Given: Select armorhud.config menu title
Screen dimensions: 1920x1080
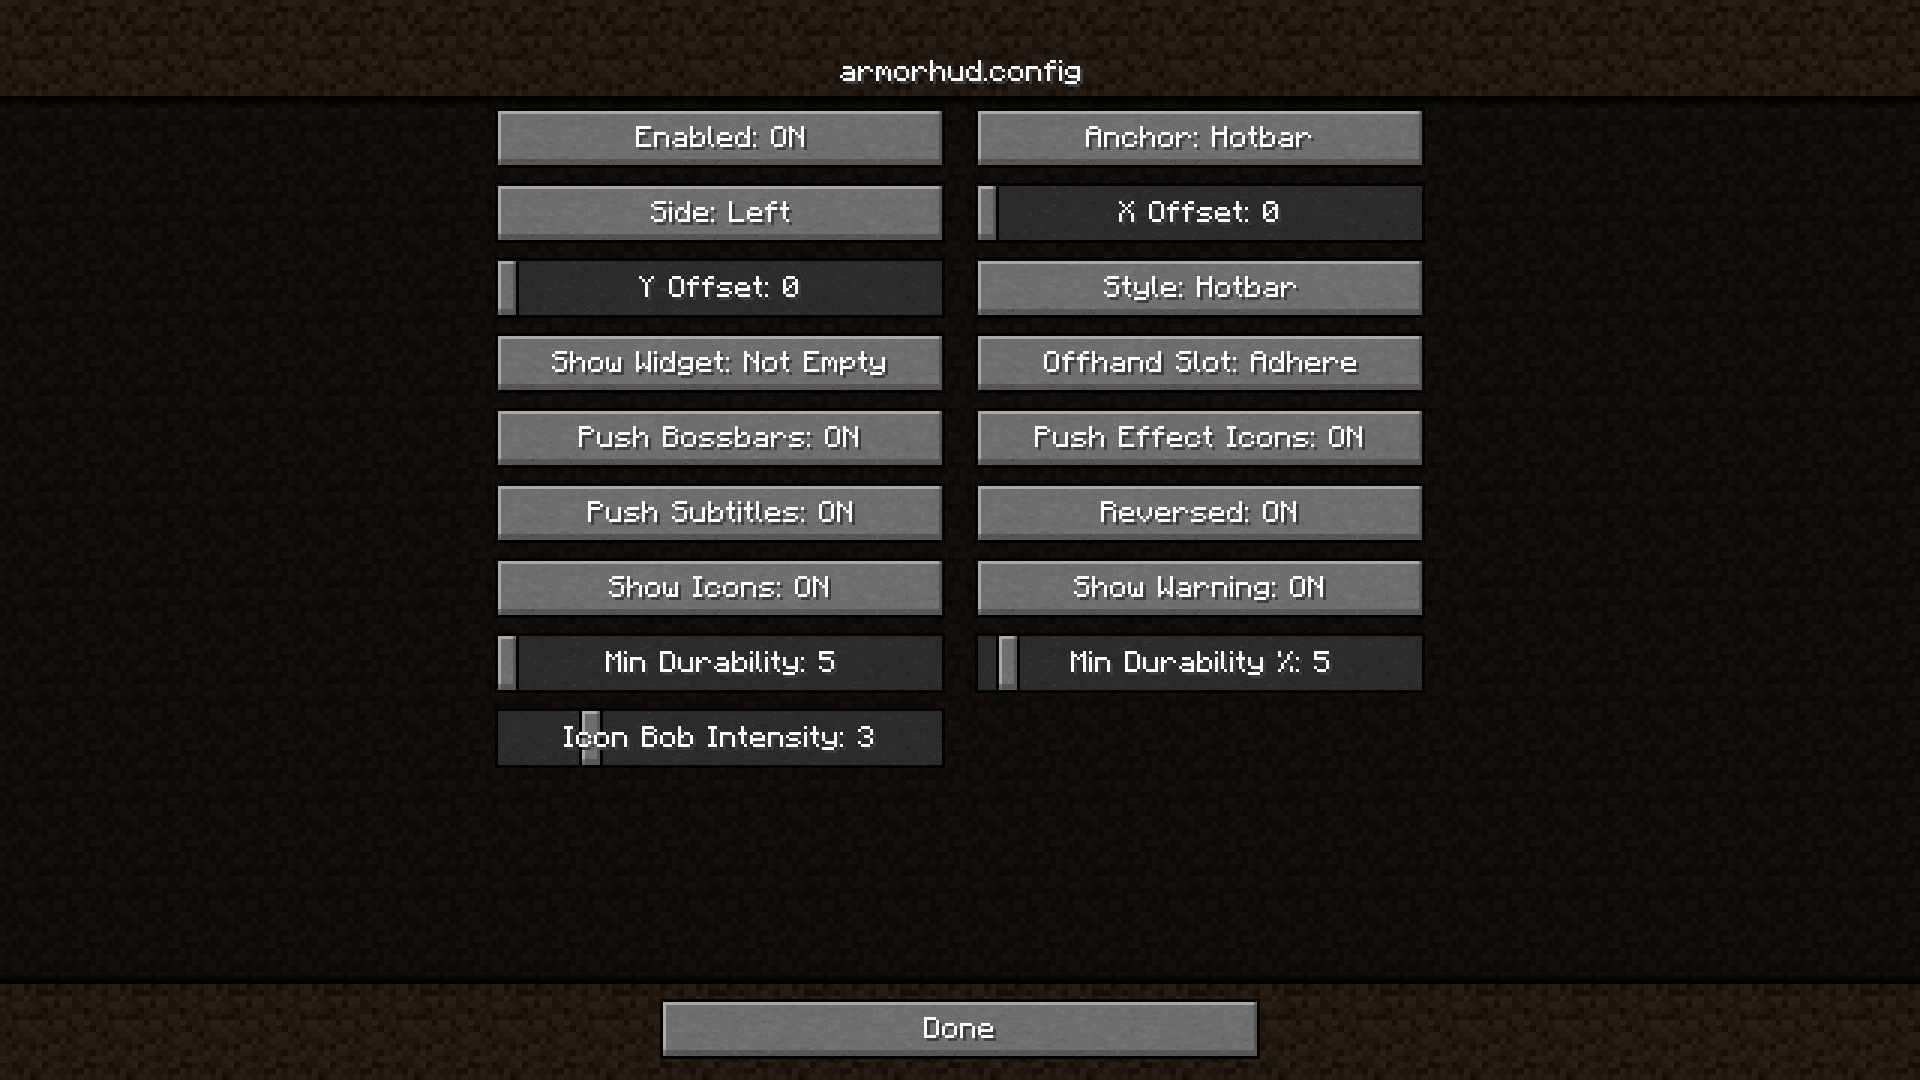Looking at the screenshot, I should click(960, 71).
